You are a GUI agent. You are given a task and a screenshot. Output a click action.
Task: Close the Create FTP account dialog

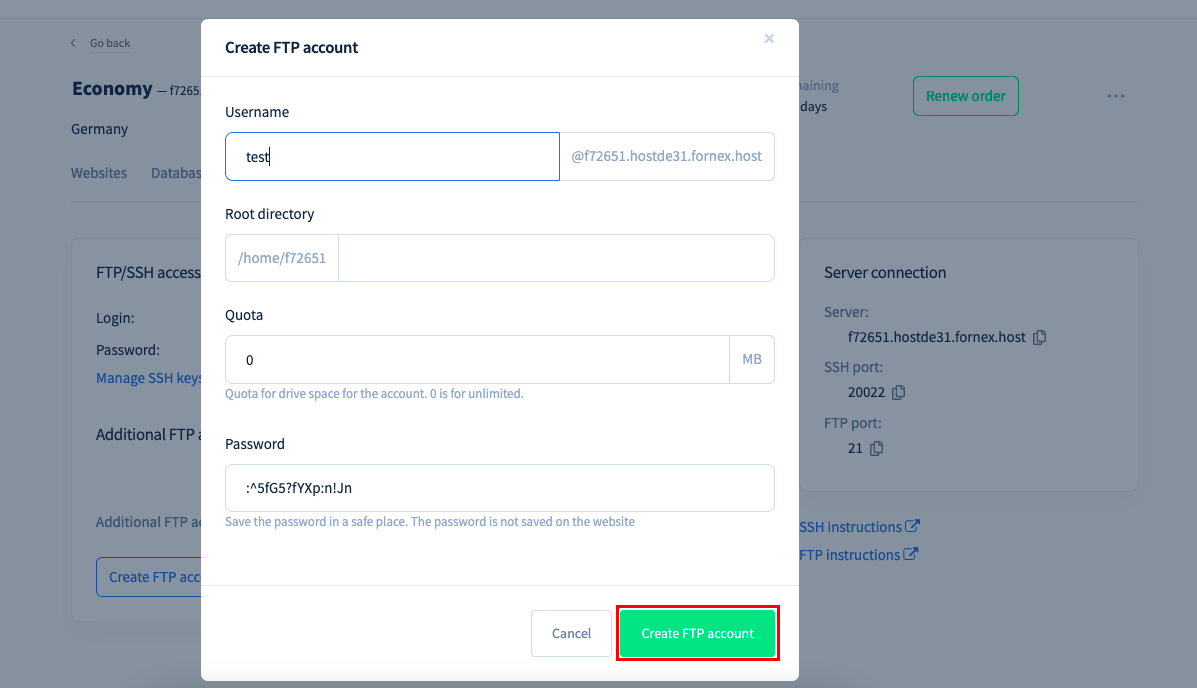pyautogui.click(x=769, y=38)
